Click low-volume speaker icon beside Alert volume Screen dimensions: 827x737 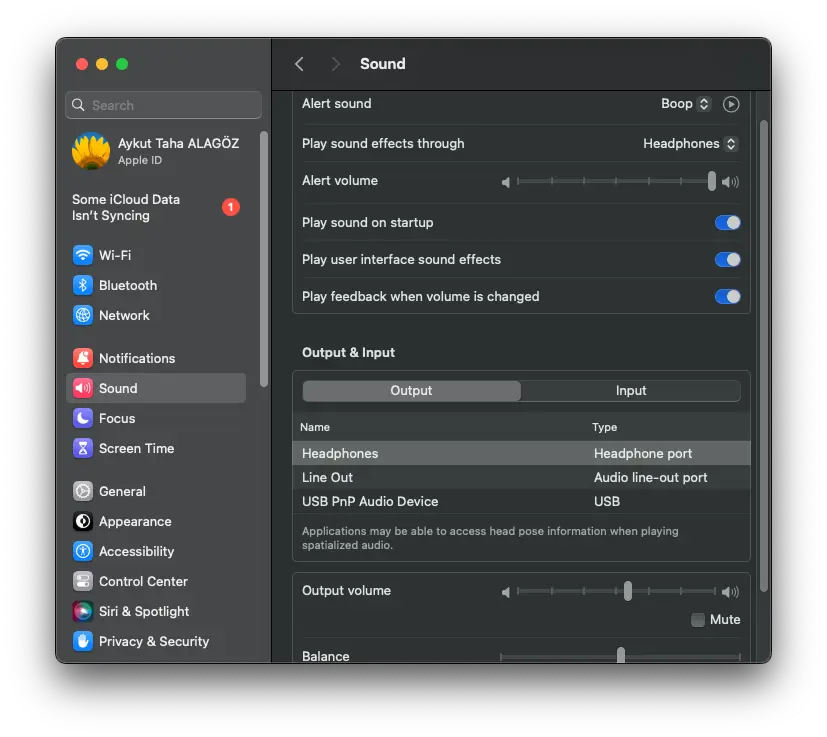pyautogui.click(x=506, y=182)
